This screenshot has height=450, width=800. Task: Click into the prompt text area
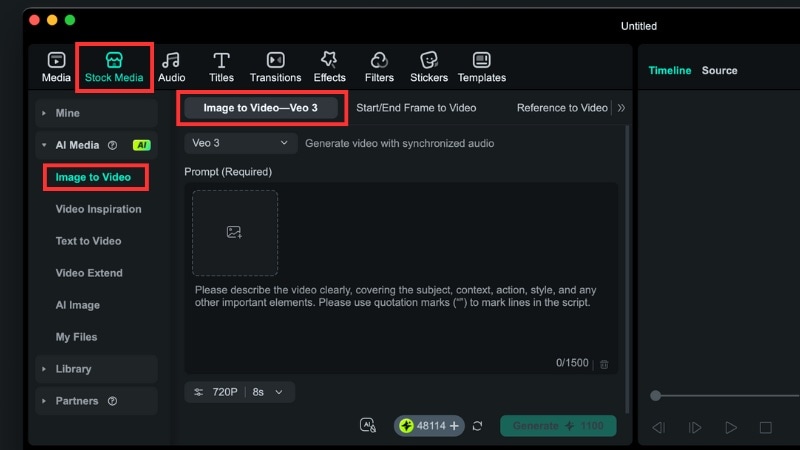401,278
